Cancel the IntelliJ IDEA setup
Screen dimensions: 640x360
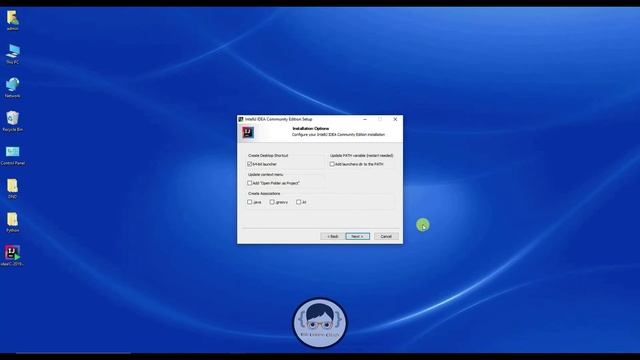pyautogui.click(x=386, y=236)
